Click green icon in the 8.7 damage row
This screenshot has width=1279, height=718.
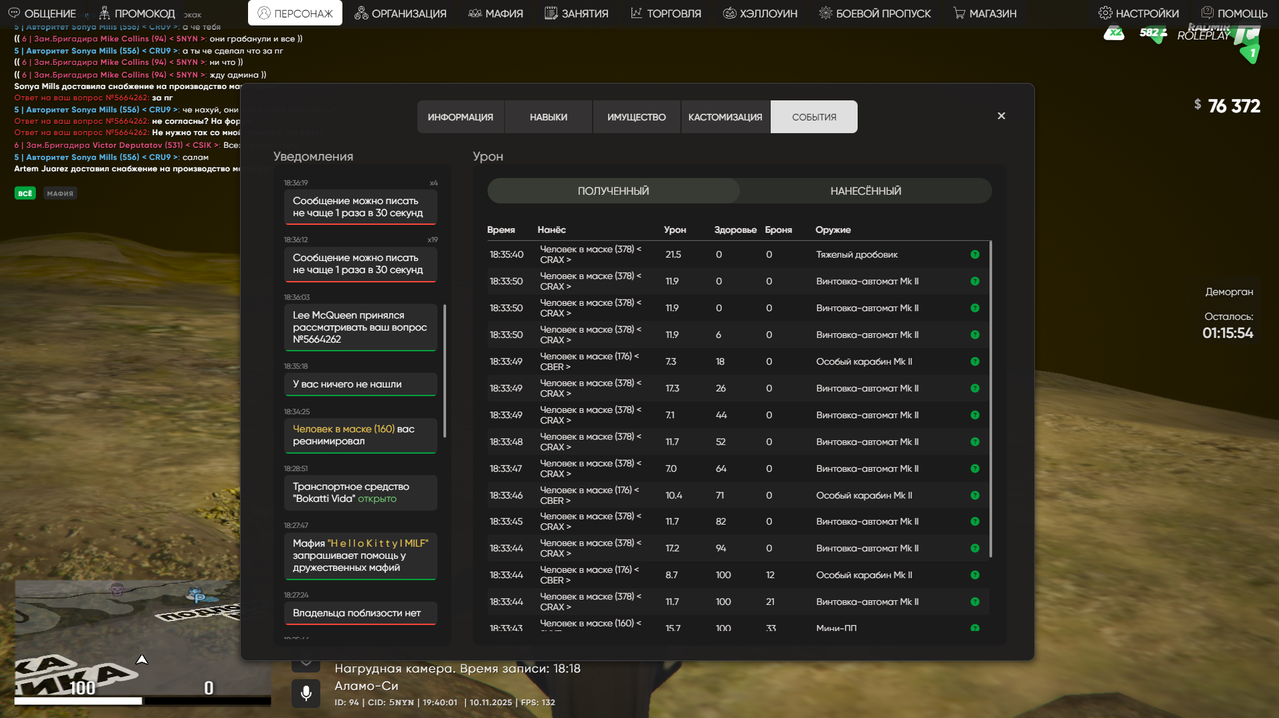pyautogui.click(x=975, y=575)
